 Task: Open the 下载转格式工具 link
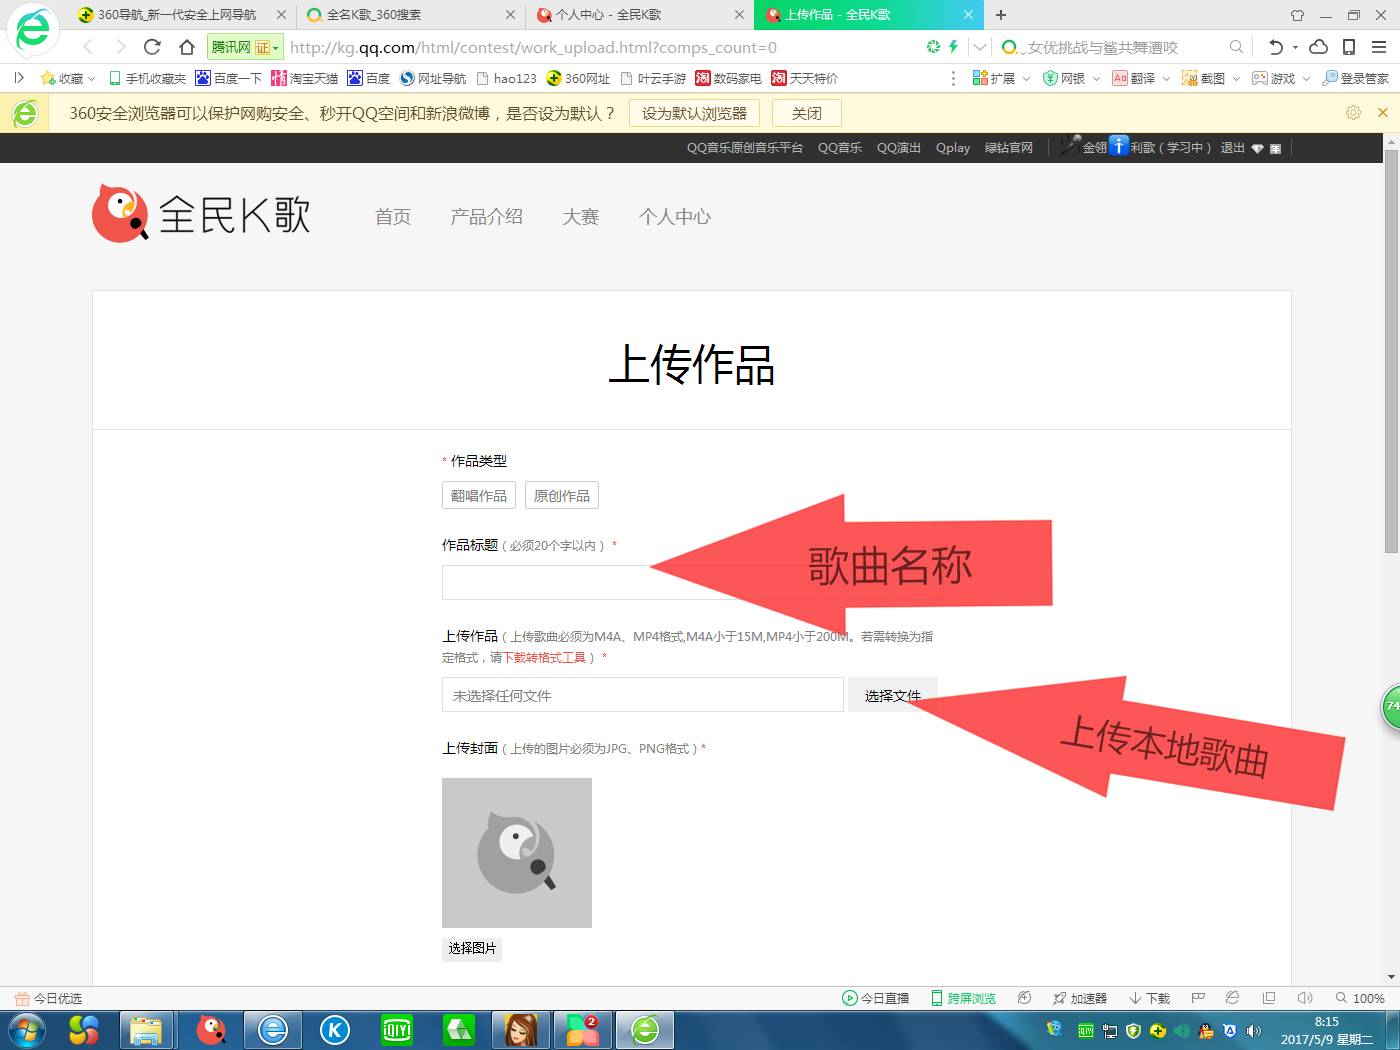pyautogui.click(x=544, y=657)
